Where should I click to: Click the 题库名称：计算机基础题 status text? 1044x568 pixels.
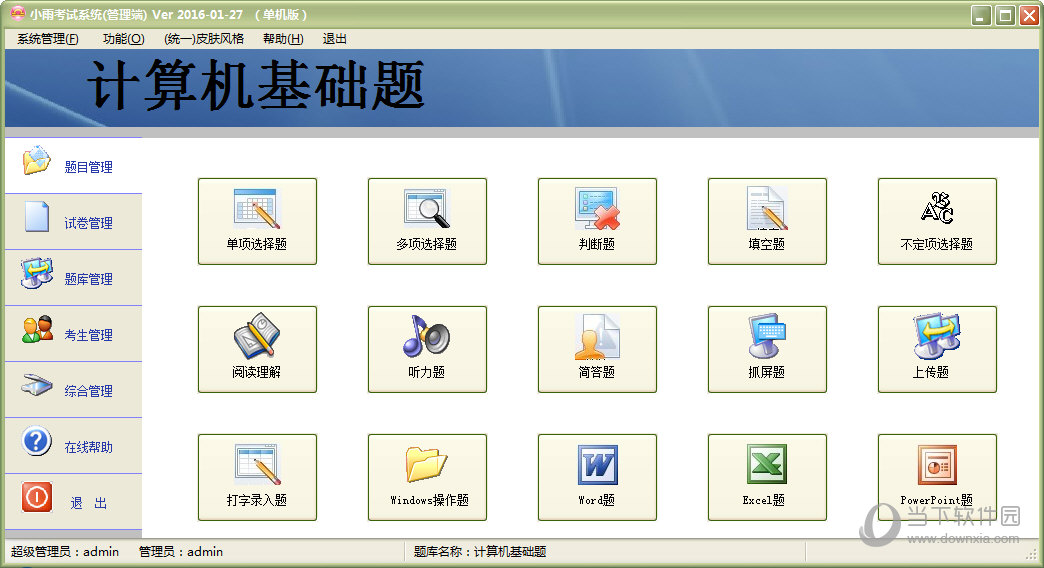pos(480,551)
